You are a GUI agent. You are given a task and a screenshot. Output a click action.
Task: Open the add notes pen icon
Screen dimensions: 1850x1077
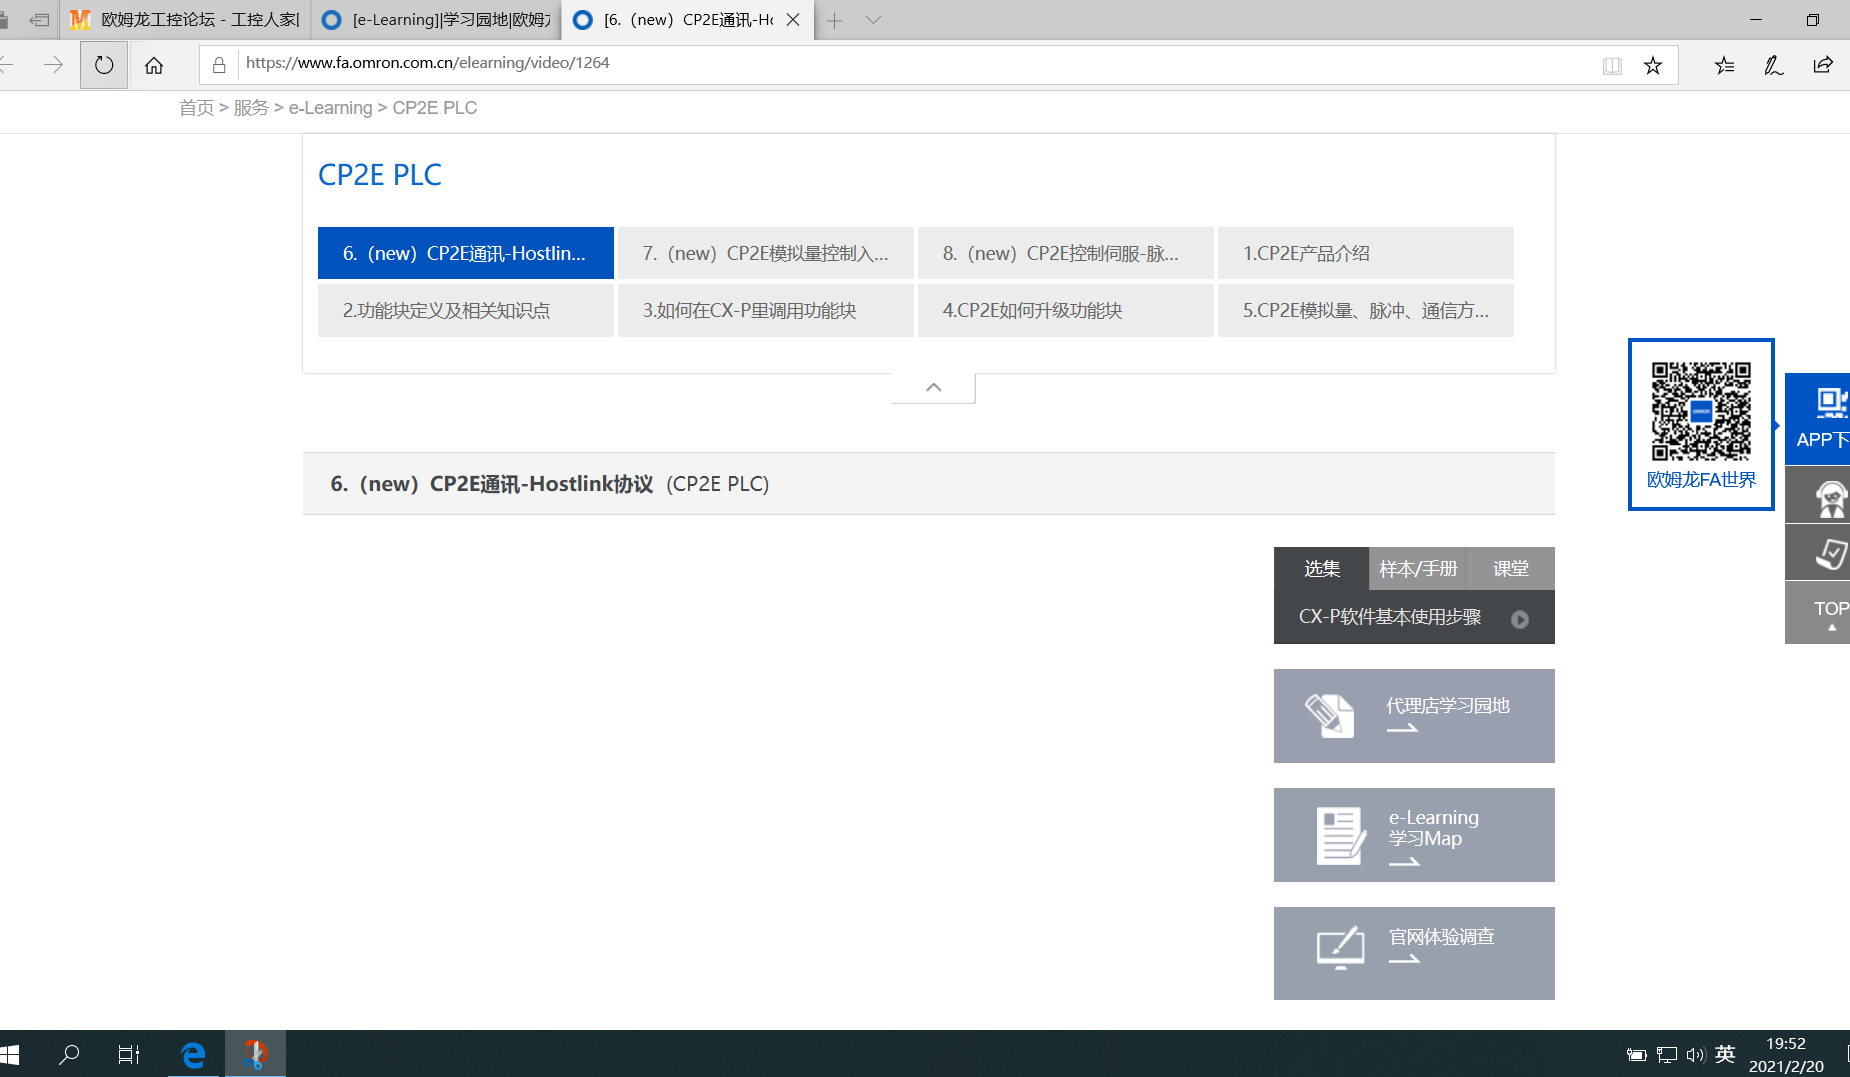(1773, 66)
